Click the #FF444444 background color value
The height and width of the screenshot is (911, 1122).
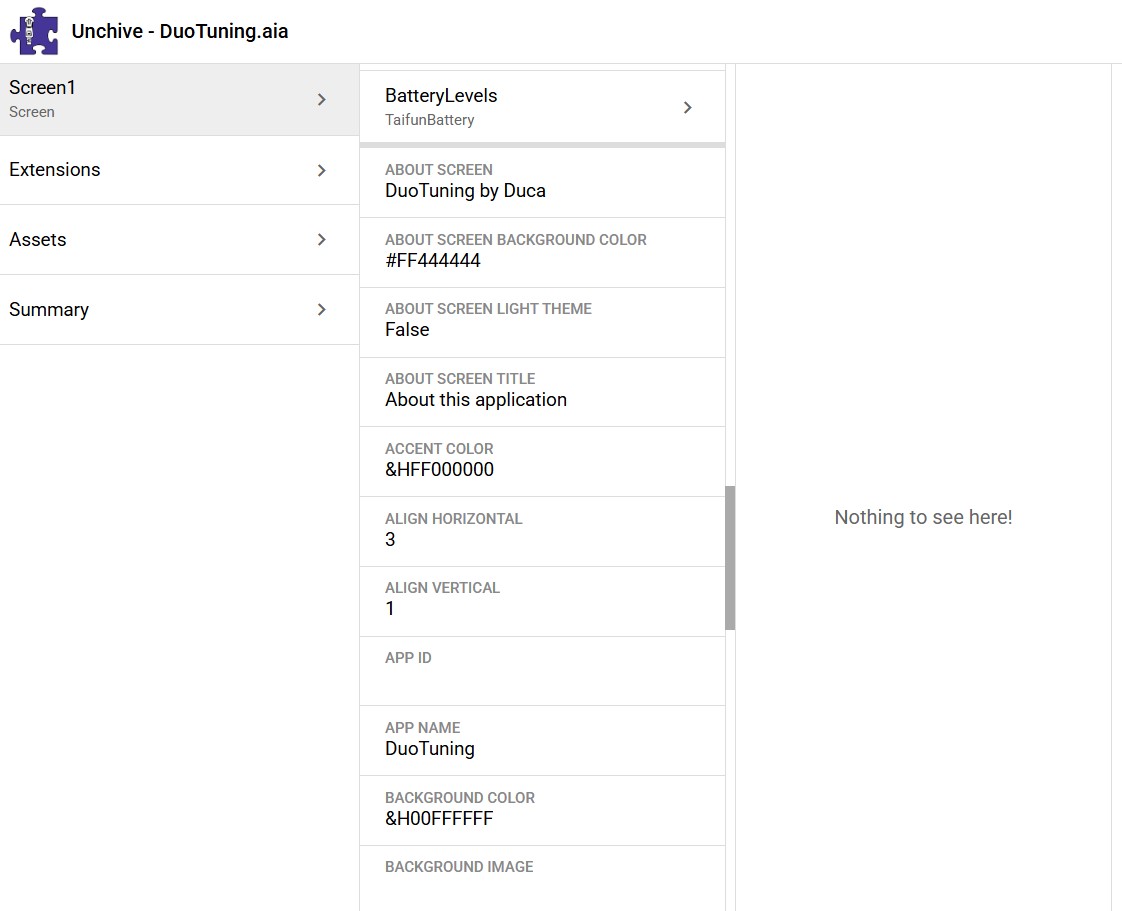point(433,261)
